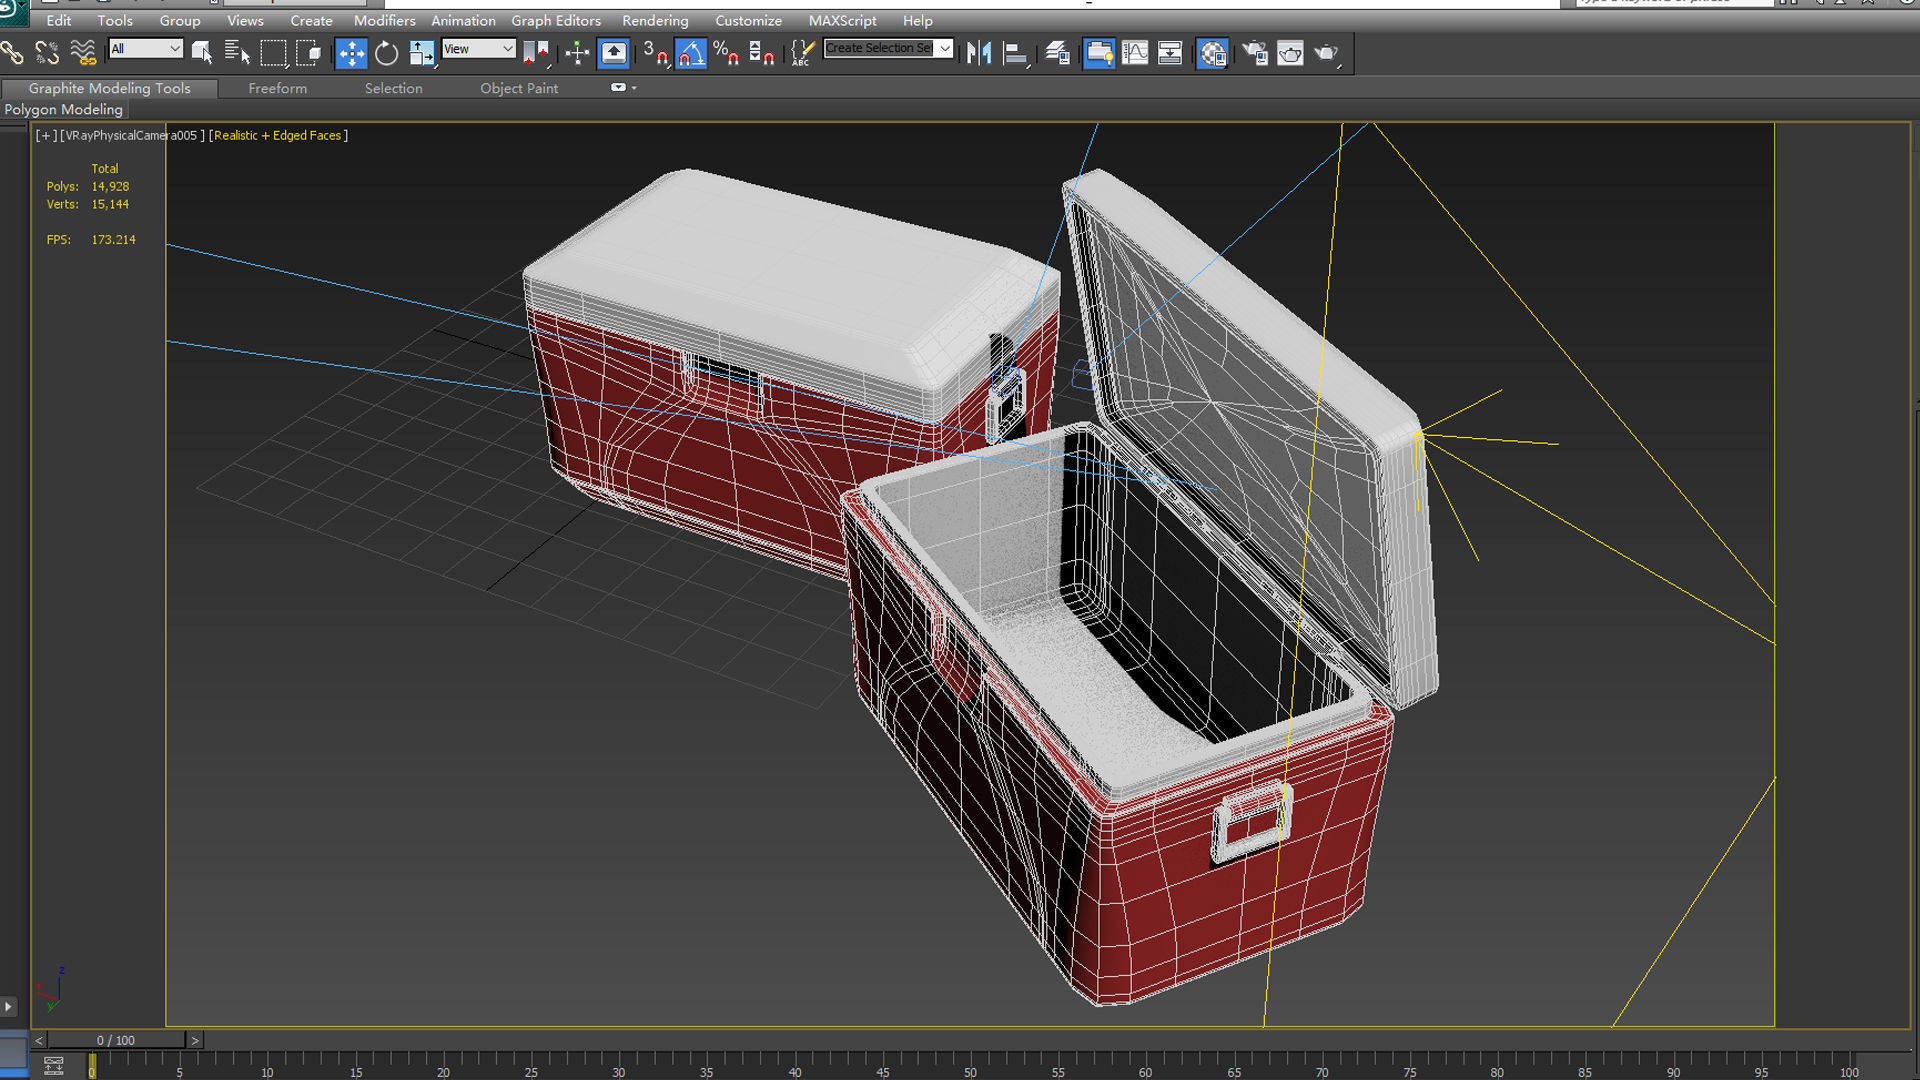This screenshot has height=1080, width=1920.
Task: Switch to Graphite Modeling Tools tab
Action: 109,88
